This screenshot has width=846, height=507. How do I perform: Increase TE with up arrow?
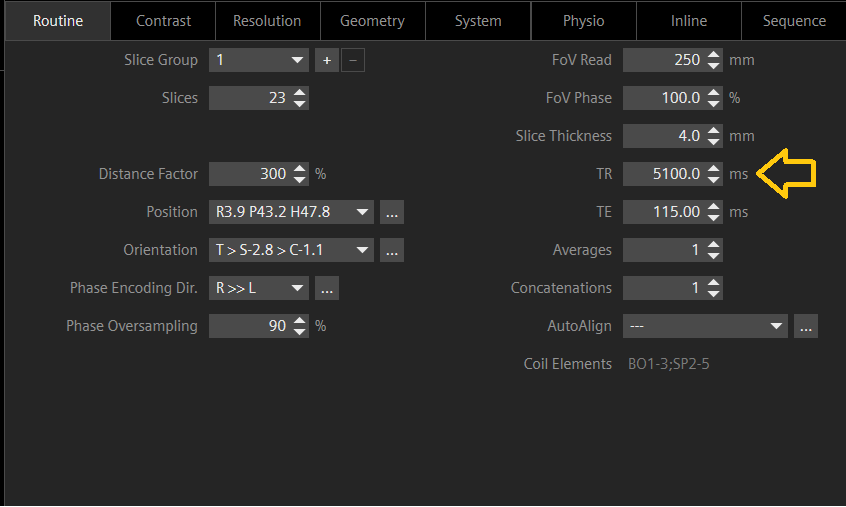tap(714, 207)
